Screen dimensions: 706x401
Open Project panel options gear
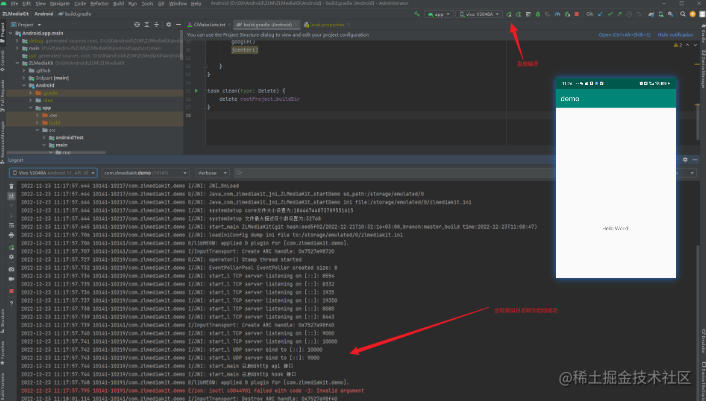168,25
